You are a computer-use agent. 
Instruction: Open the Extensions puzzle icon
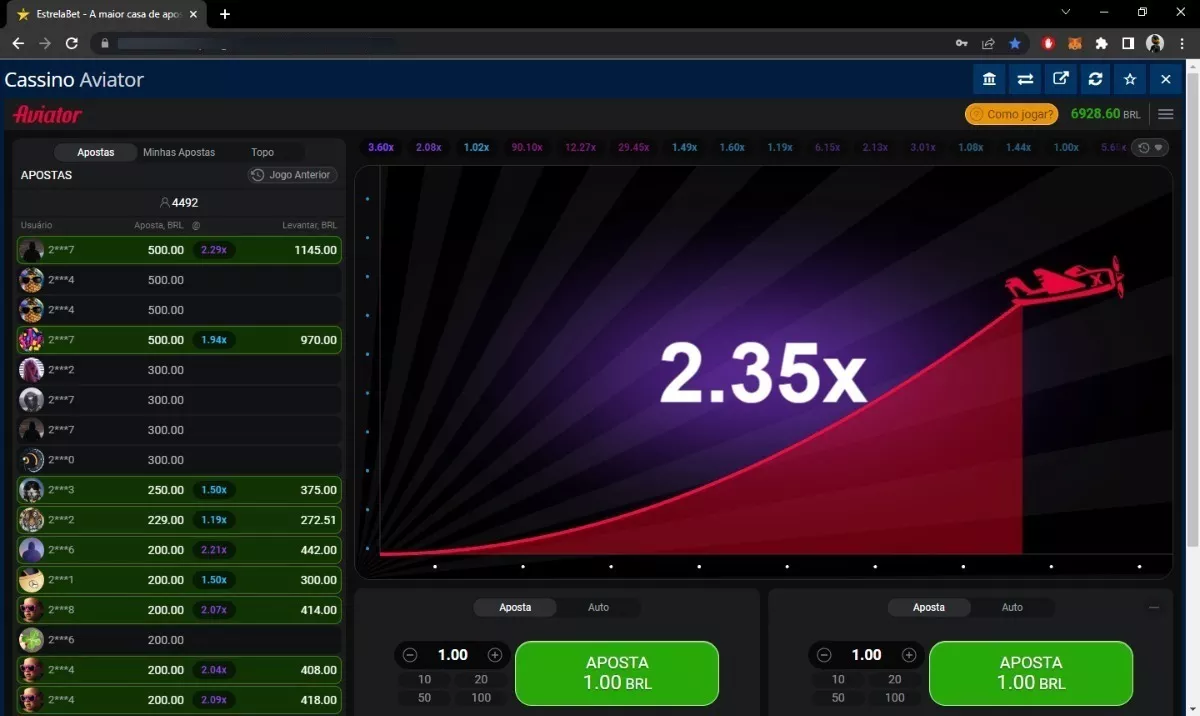tap(1101, 43)
